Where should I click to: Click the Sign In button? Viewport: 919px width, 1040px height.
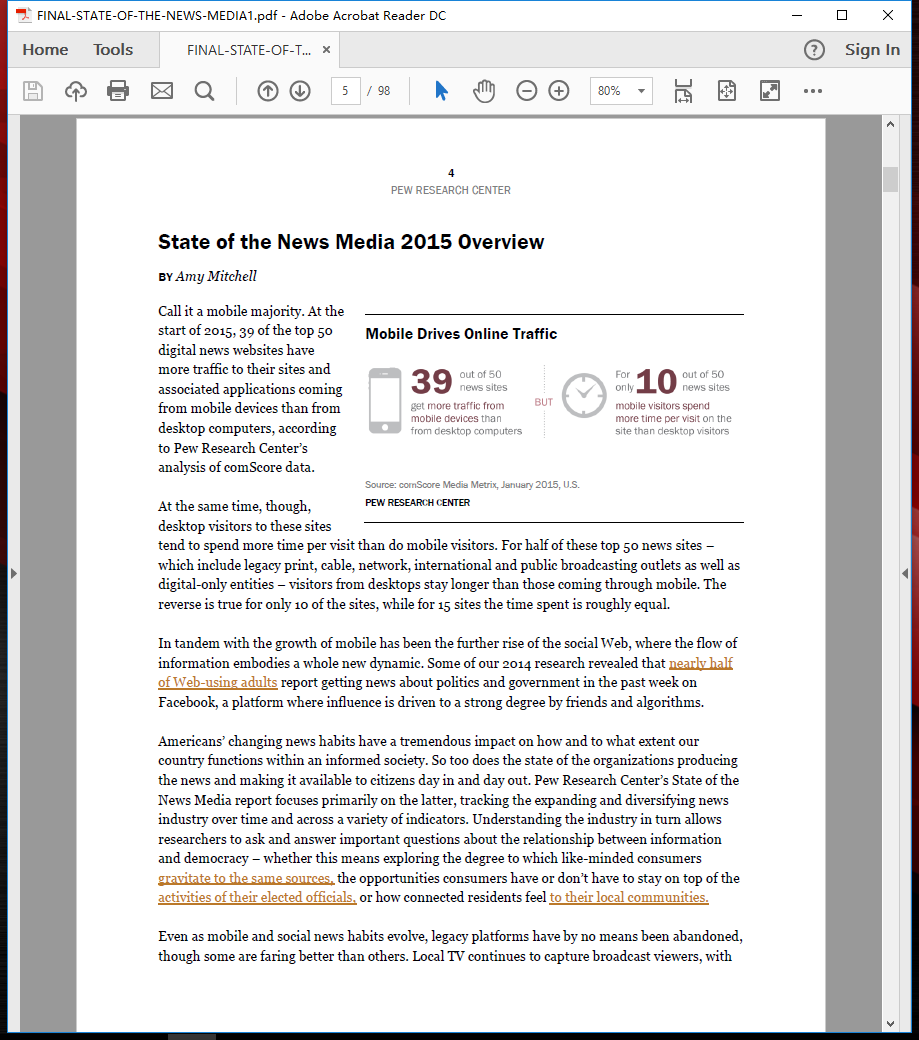point(872,50)
